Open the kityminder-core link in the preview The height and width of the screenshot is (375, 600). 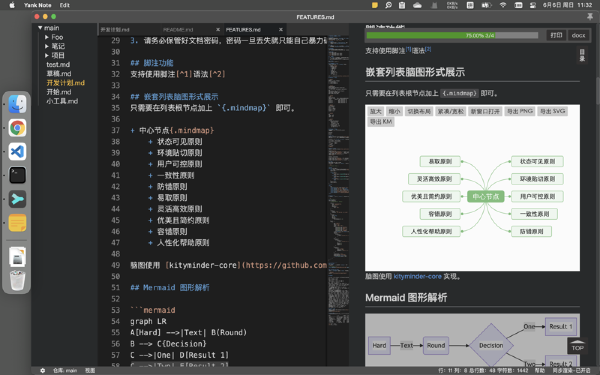417,276
